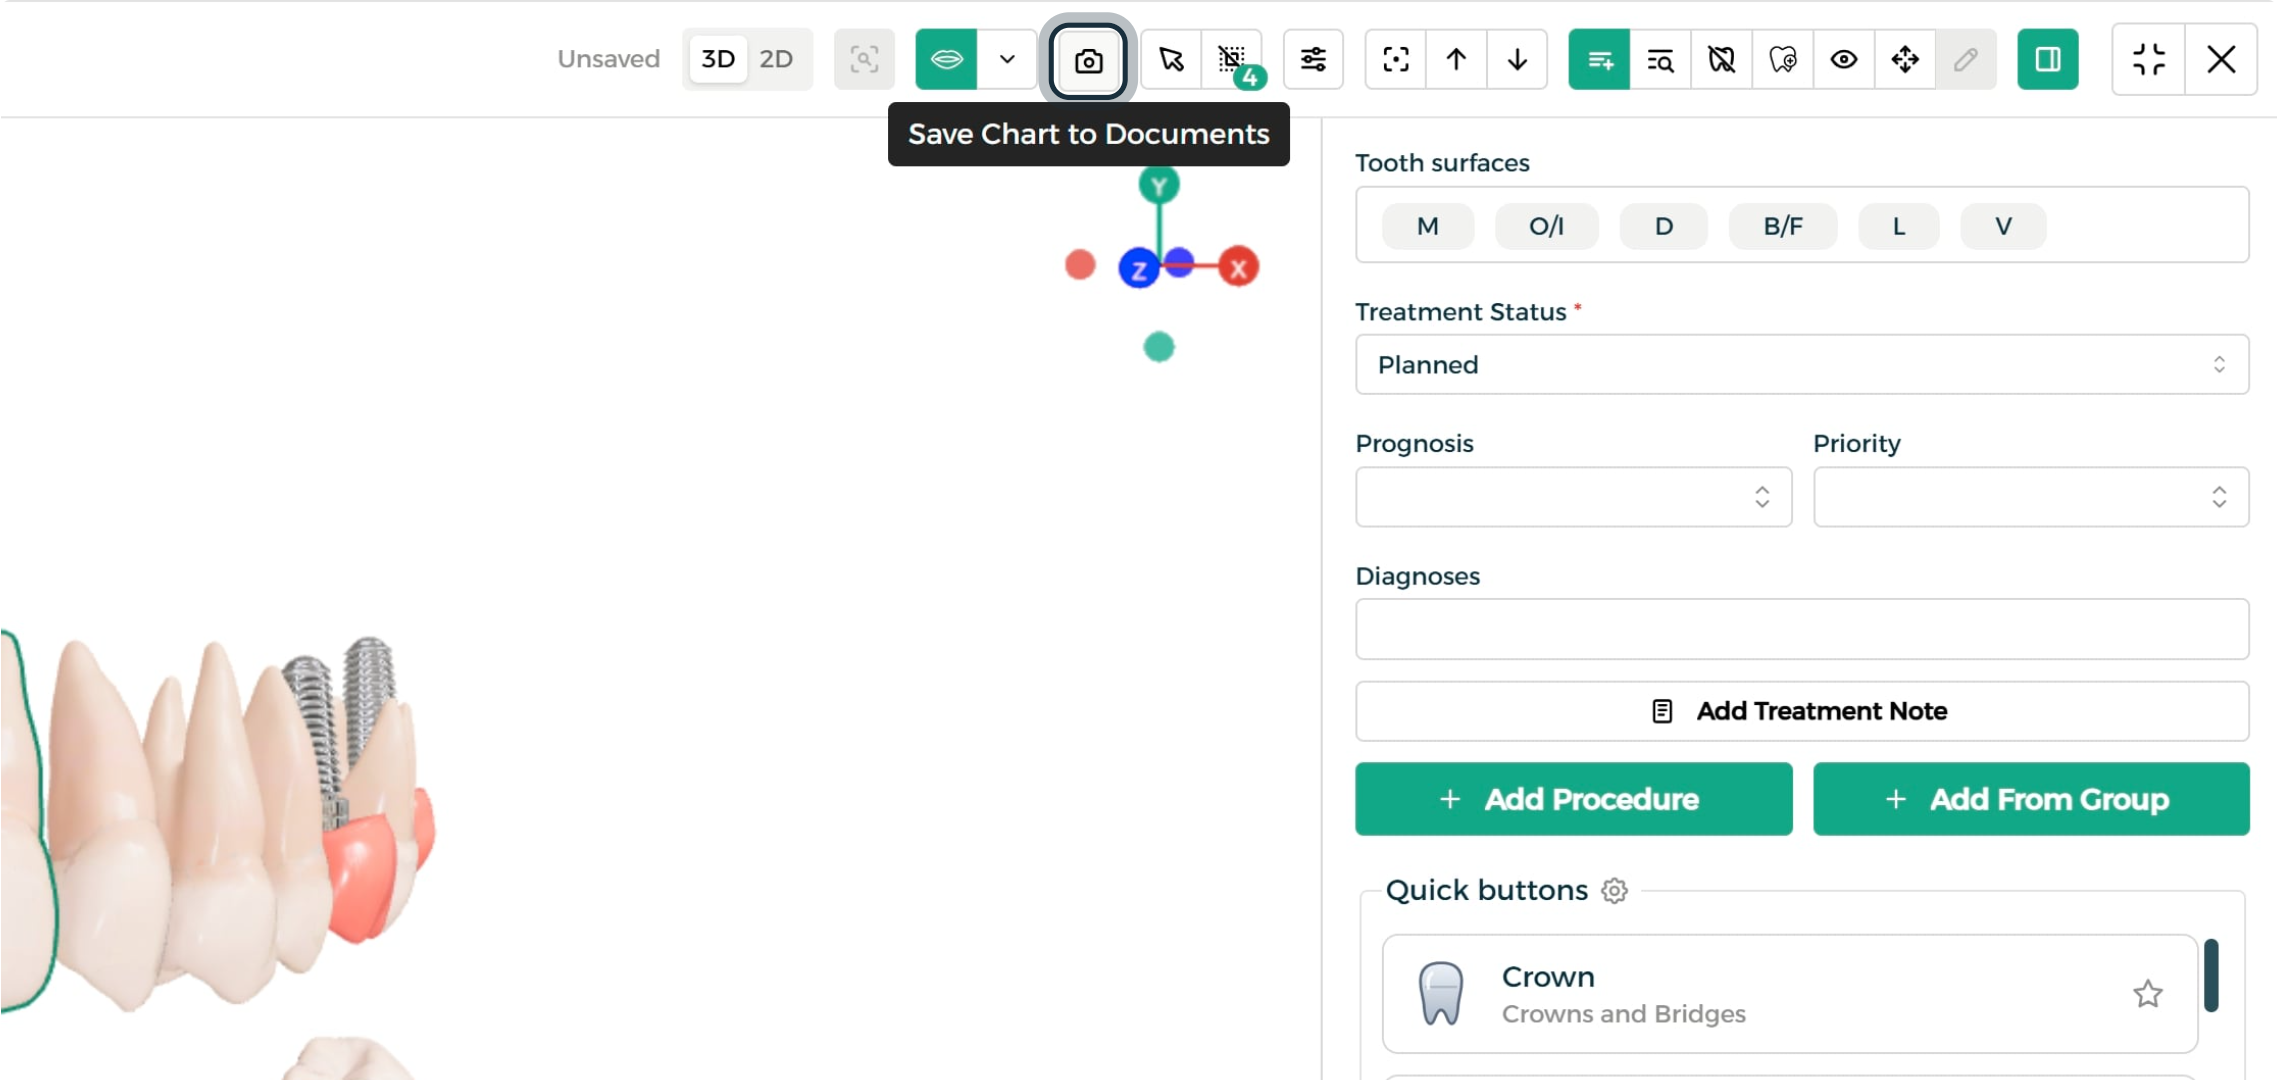
Task: Click the red X axis gizmo handle
Action: coord(1239,267)
